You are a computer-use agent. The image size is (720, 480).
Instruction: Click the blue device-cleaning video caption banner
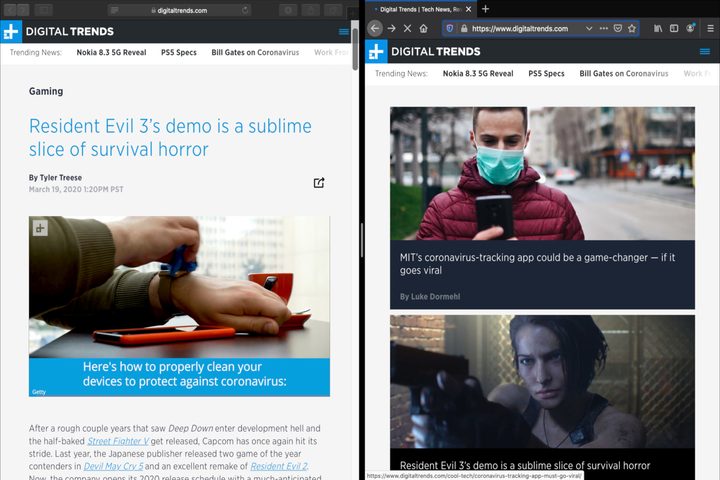tap(179, 377)
